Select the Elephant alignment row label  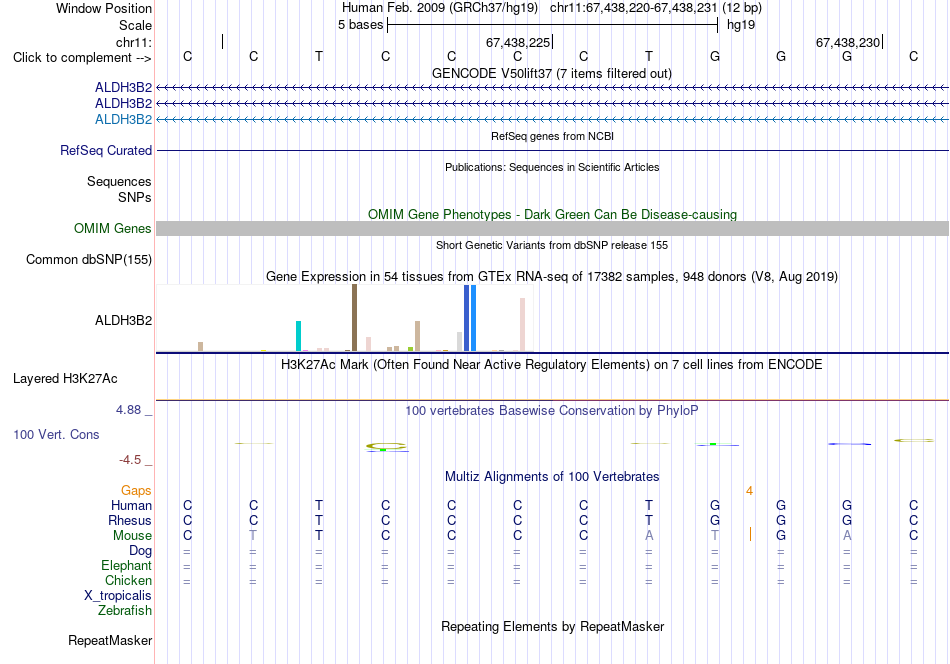(x=127, y=565)
